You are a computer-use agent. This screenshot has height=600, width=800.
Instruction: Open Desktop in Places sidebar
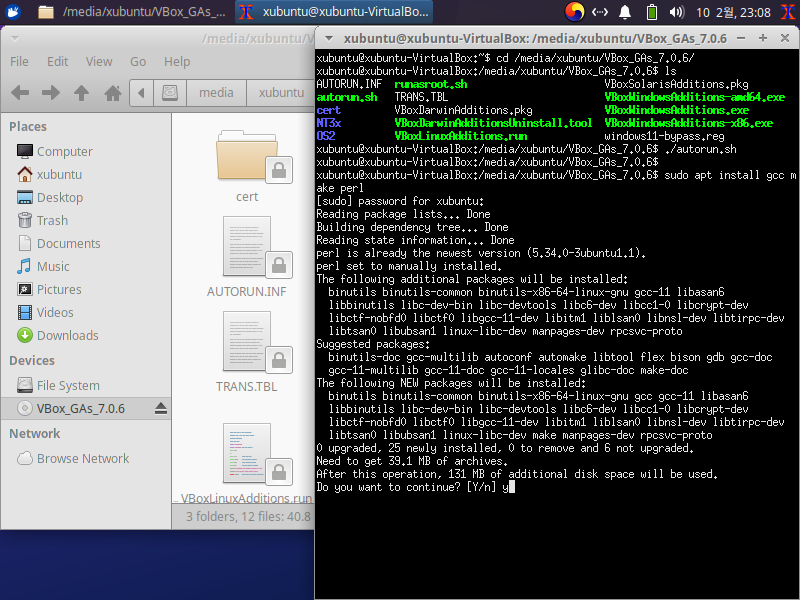[x=87, y=197]
